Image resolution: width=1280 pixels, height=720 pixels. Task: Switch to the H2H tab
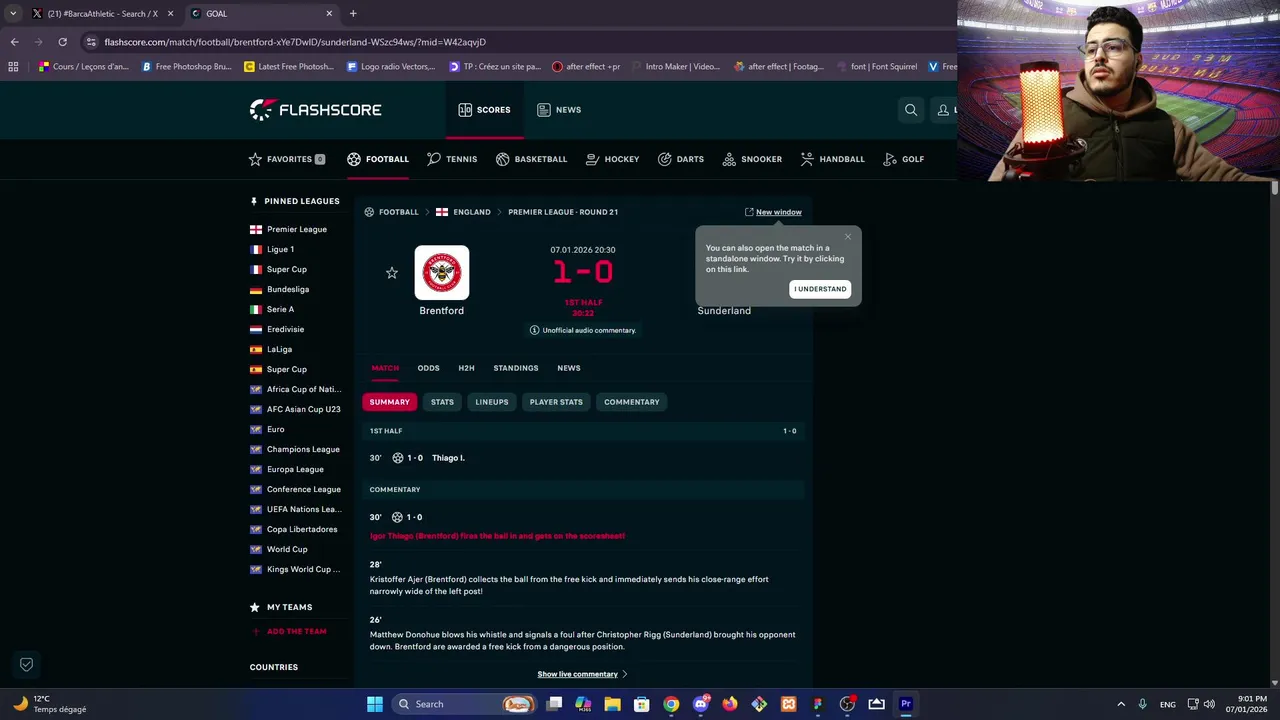(466, 368)
